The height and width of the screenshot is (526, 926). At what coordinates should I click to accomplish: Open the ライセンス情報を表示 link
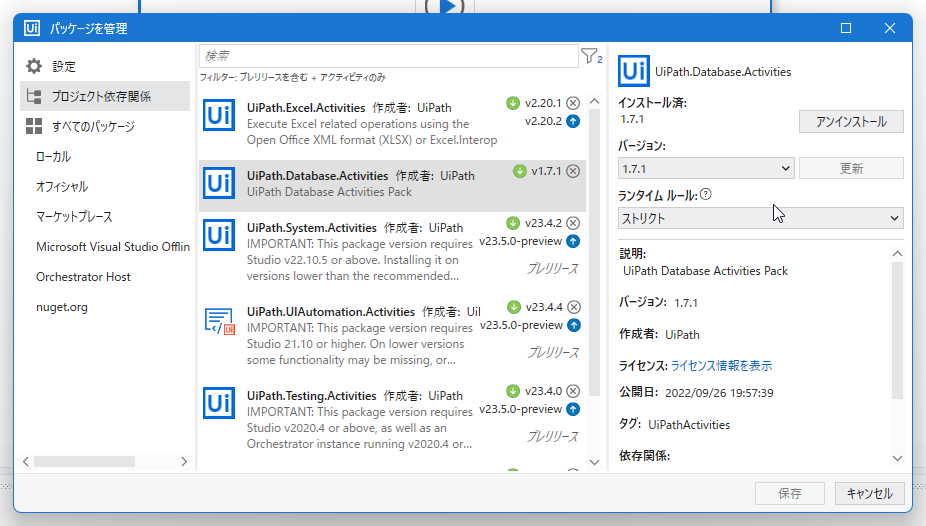[721, 365]
